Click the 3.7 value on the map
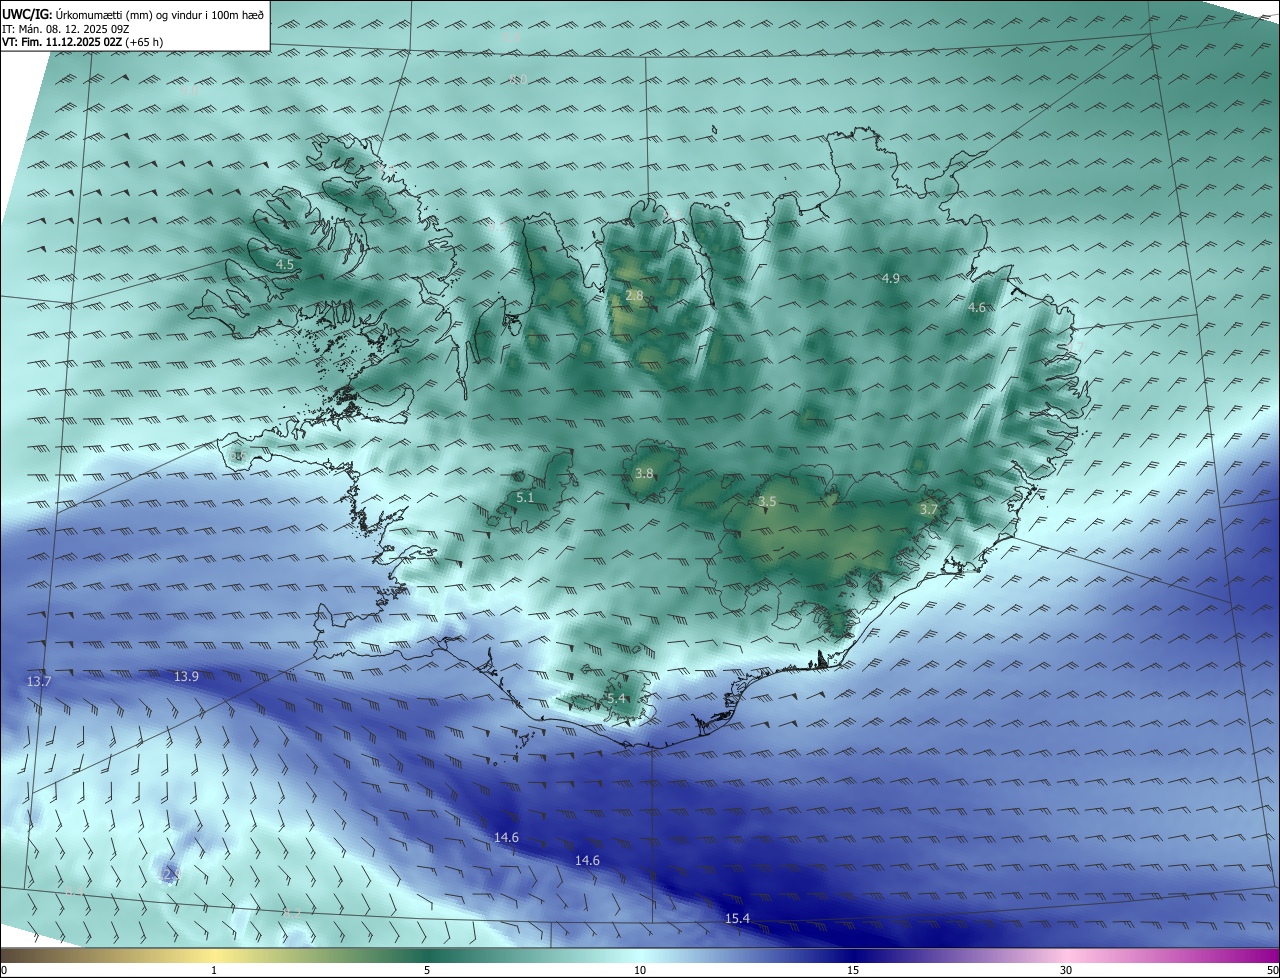Screen dimensions: 1280x978 point(929,509)
